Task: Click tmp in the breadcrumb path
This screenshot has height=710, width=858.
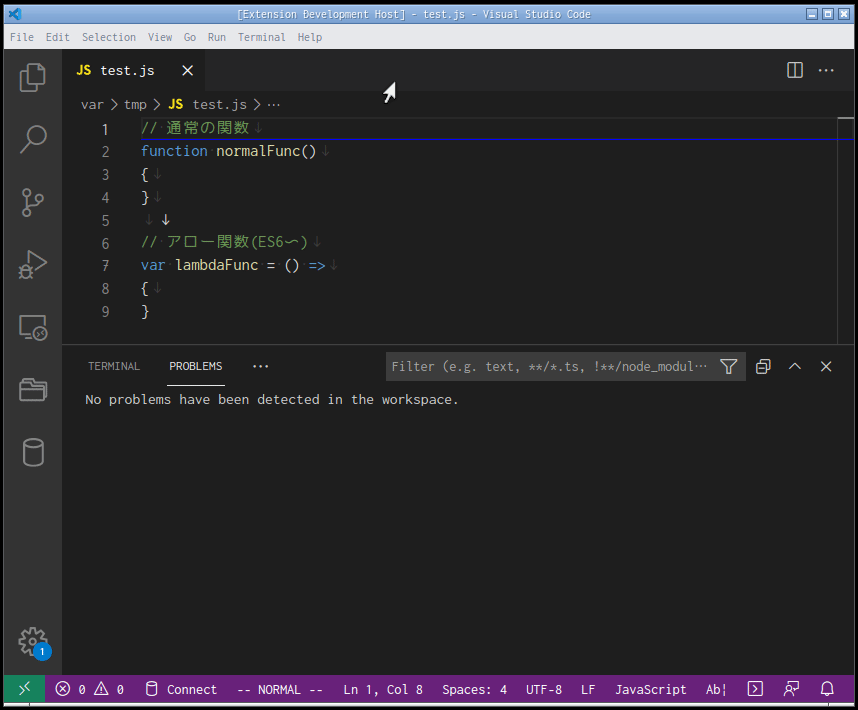Action: point(135,104)
